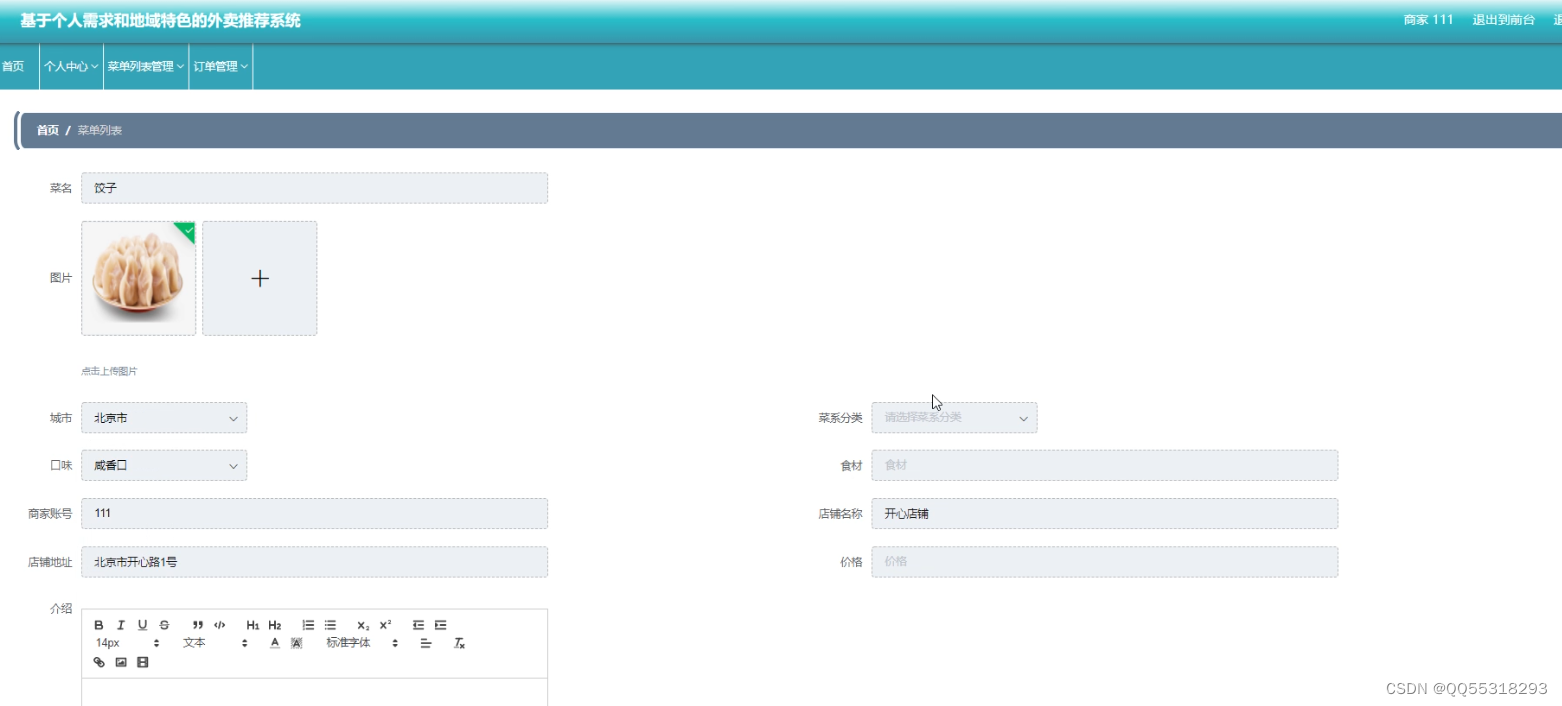Insert a blockquote in the editor

click(198, 625)
